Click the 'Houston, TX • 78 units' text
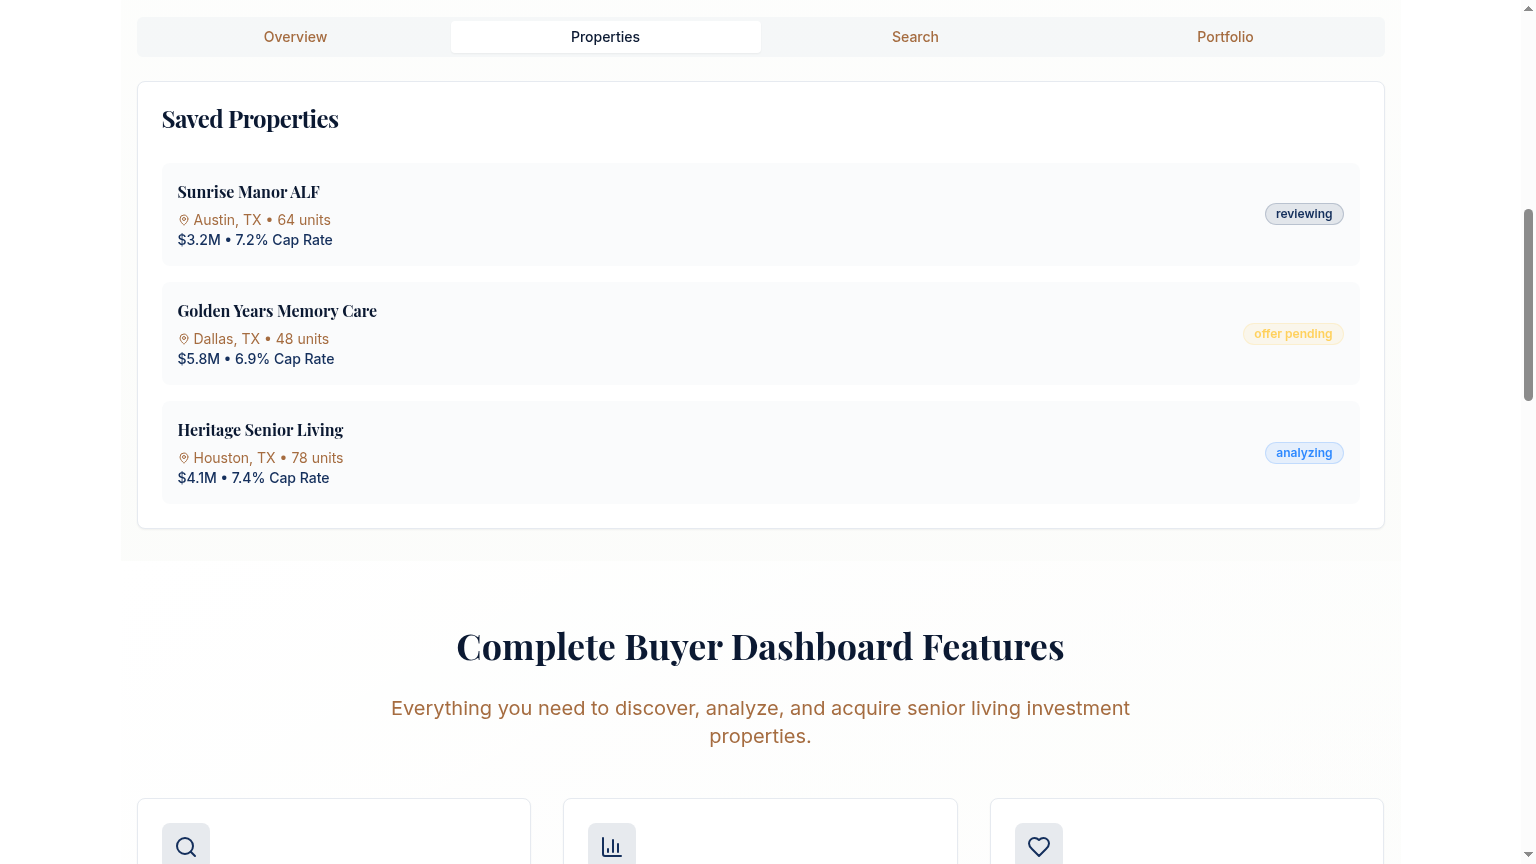Image resolution: width=1536 pixels, height=864 pixels. click(x=268, y=458)
